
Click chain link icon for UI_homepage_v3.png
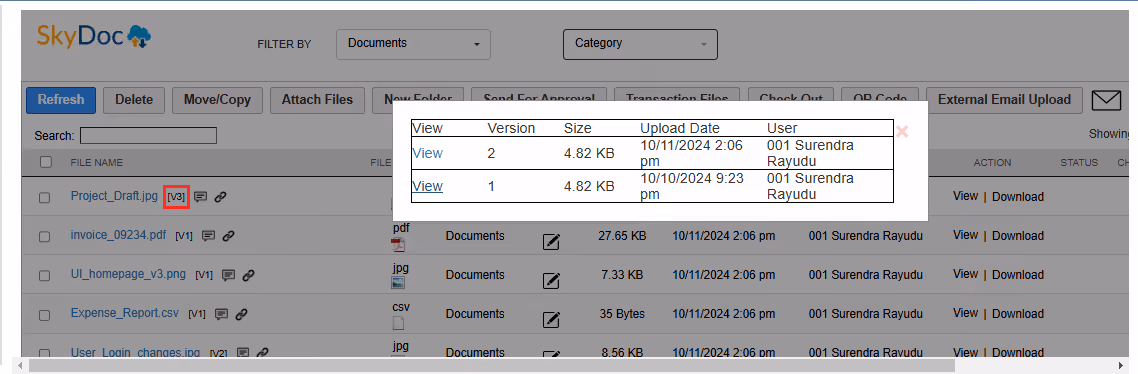[x=248, y=275]
